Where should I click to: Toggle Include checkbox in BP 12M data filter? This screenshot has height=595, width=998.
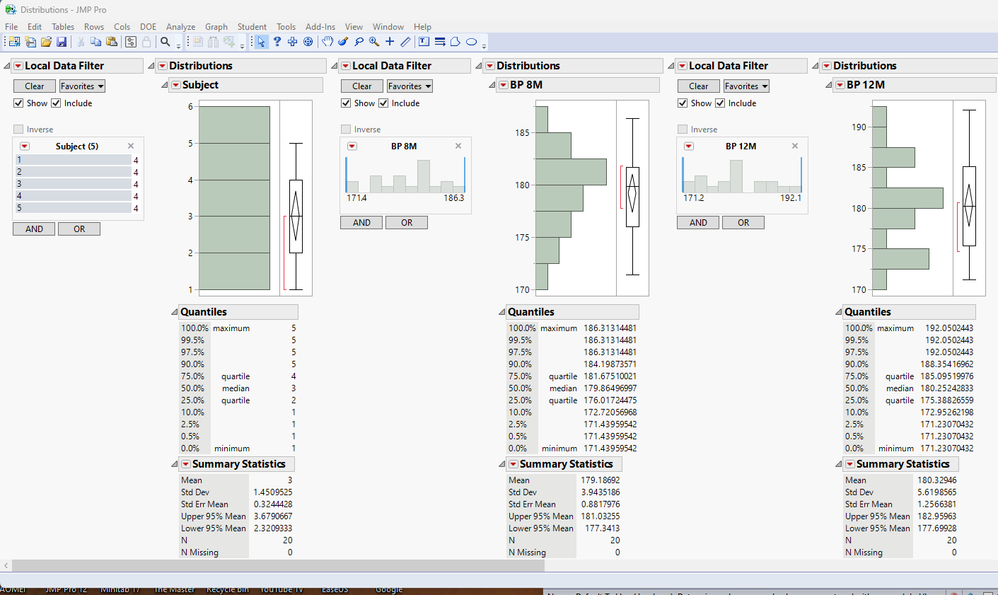click(x=720, y=103)
